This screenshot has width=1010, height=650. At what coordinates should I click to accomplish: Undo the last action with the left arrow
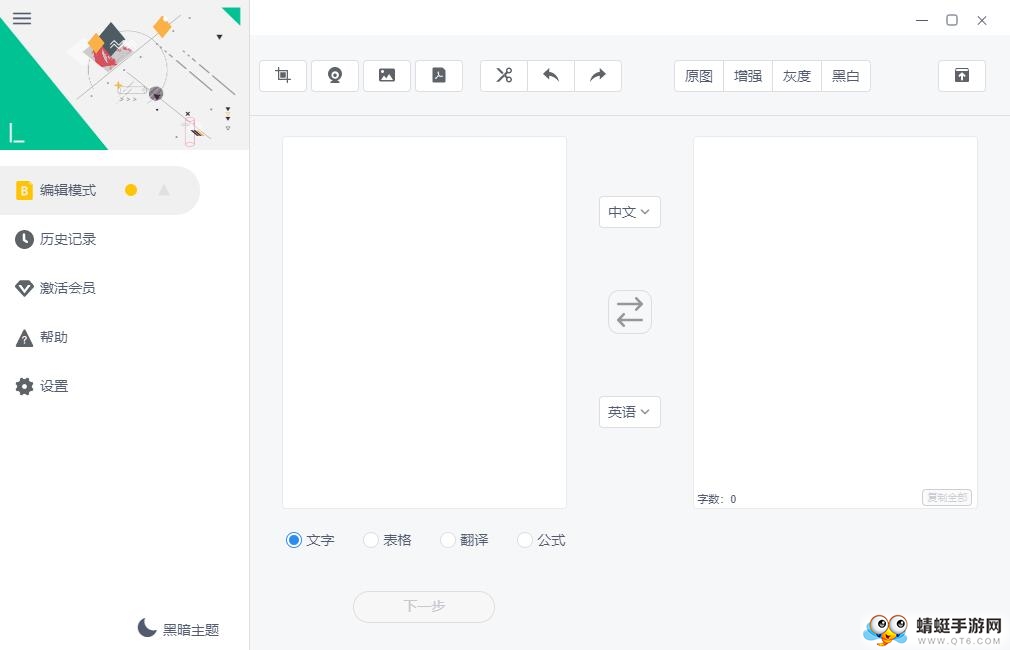tap(551, 75)
